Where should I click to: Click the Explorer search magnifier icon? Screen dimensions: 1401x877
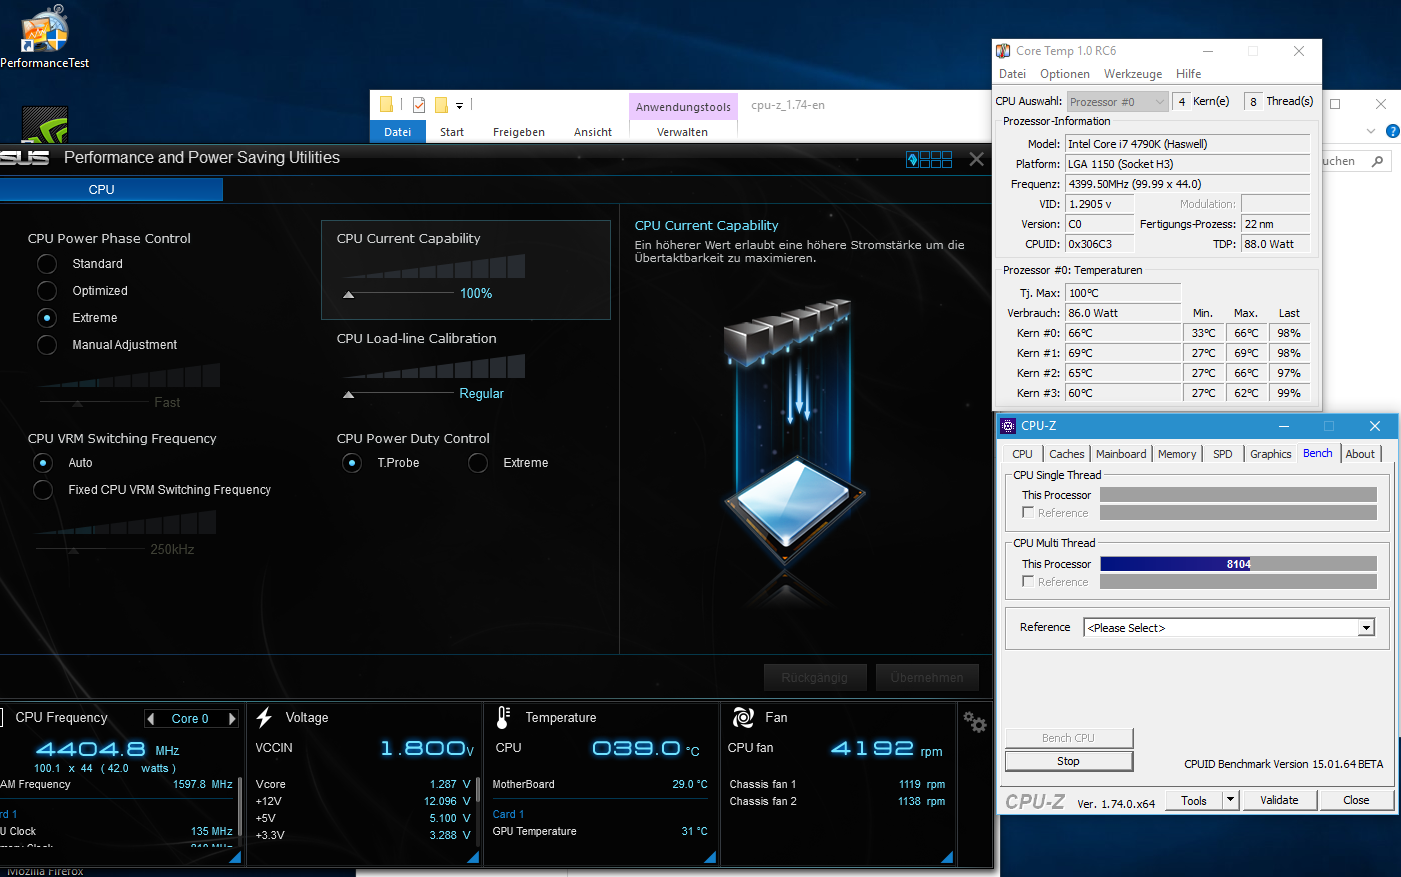[x=1377, y=161]
